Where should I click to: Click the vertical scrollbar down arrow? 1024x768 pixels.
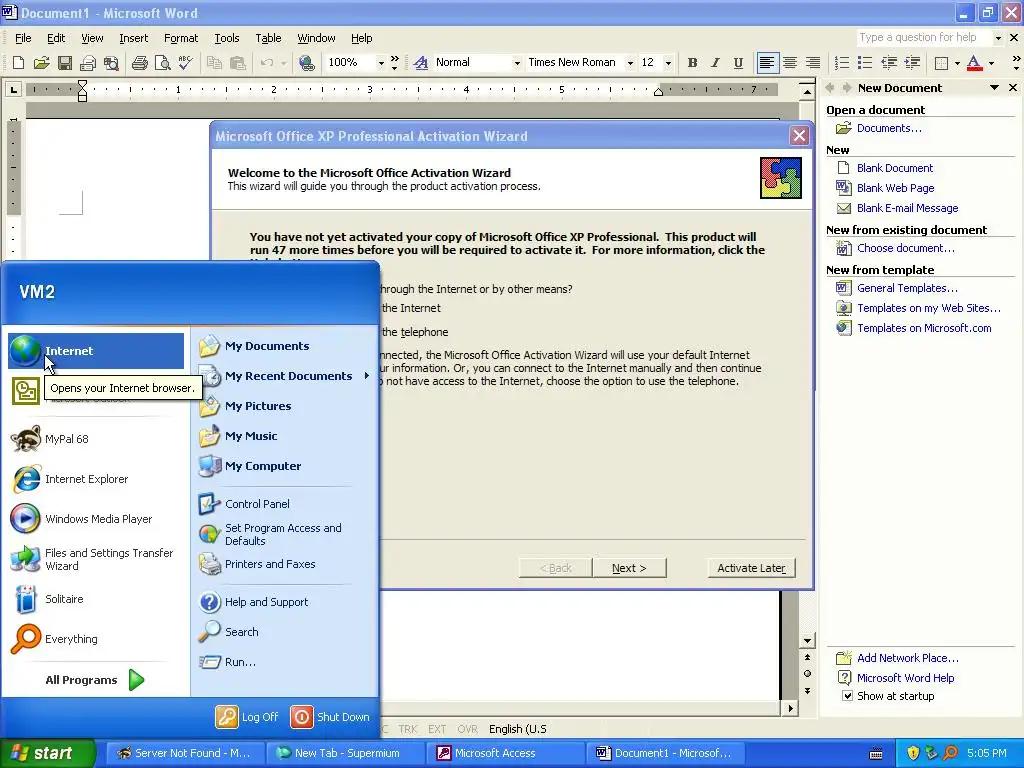coord(807,641)
